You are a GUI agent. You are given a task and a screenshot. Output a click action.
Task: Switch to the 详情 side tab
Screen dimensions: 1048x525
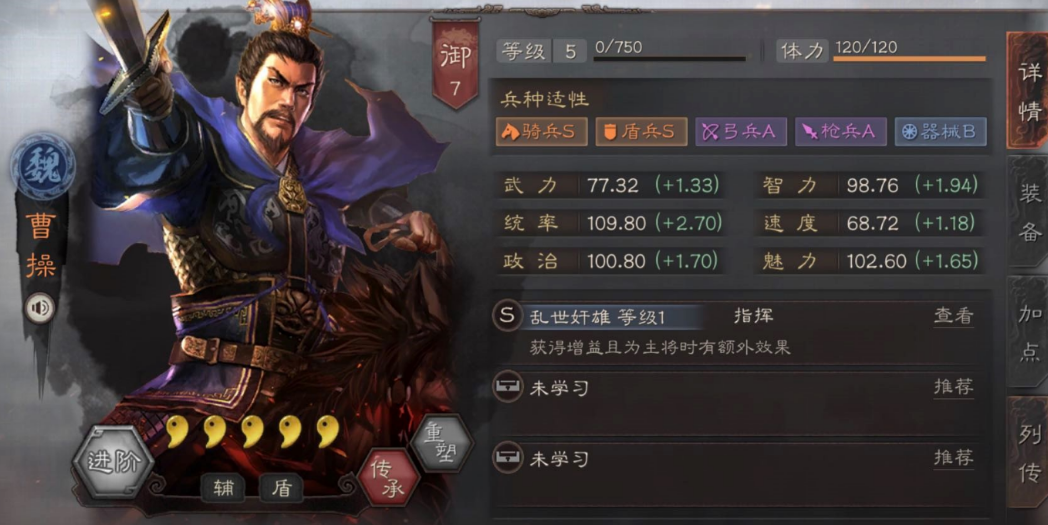[x=1028, y=91]
